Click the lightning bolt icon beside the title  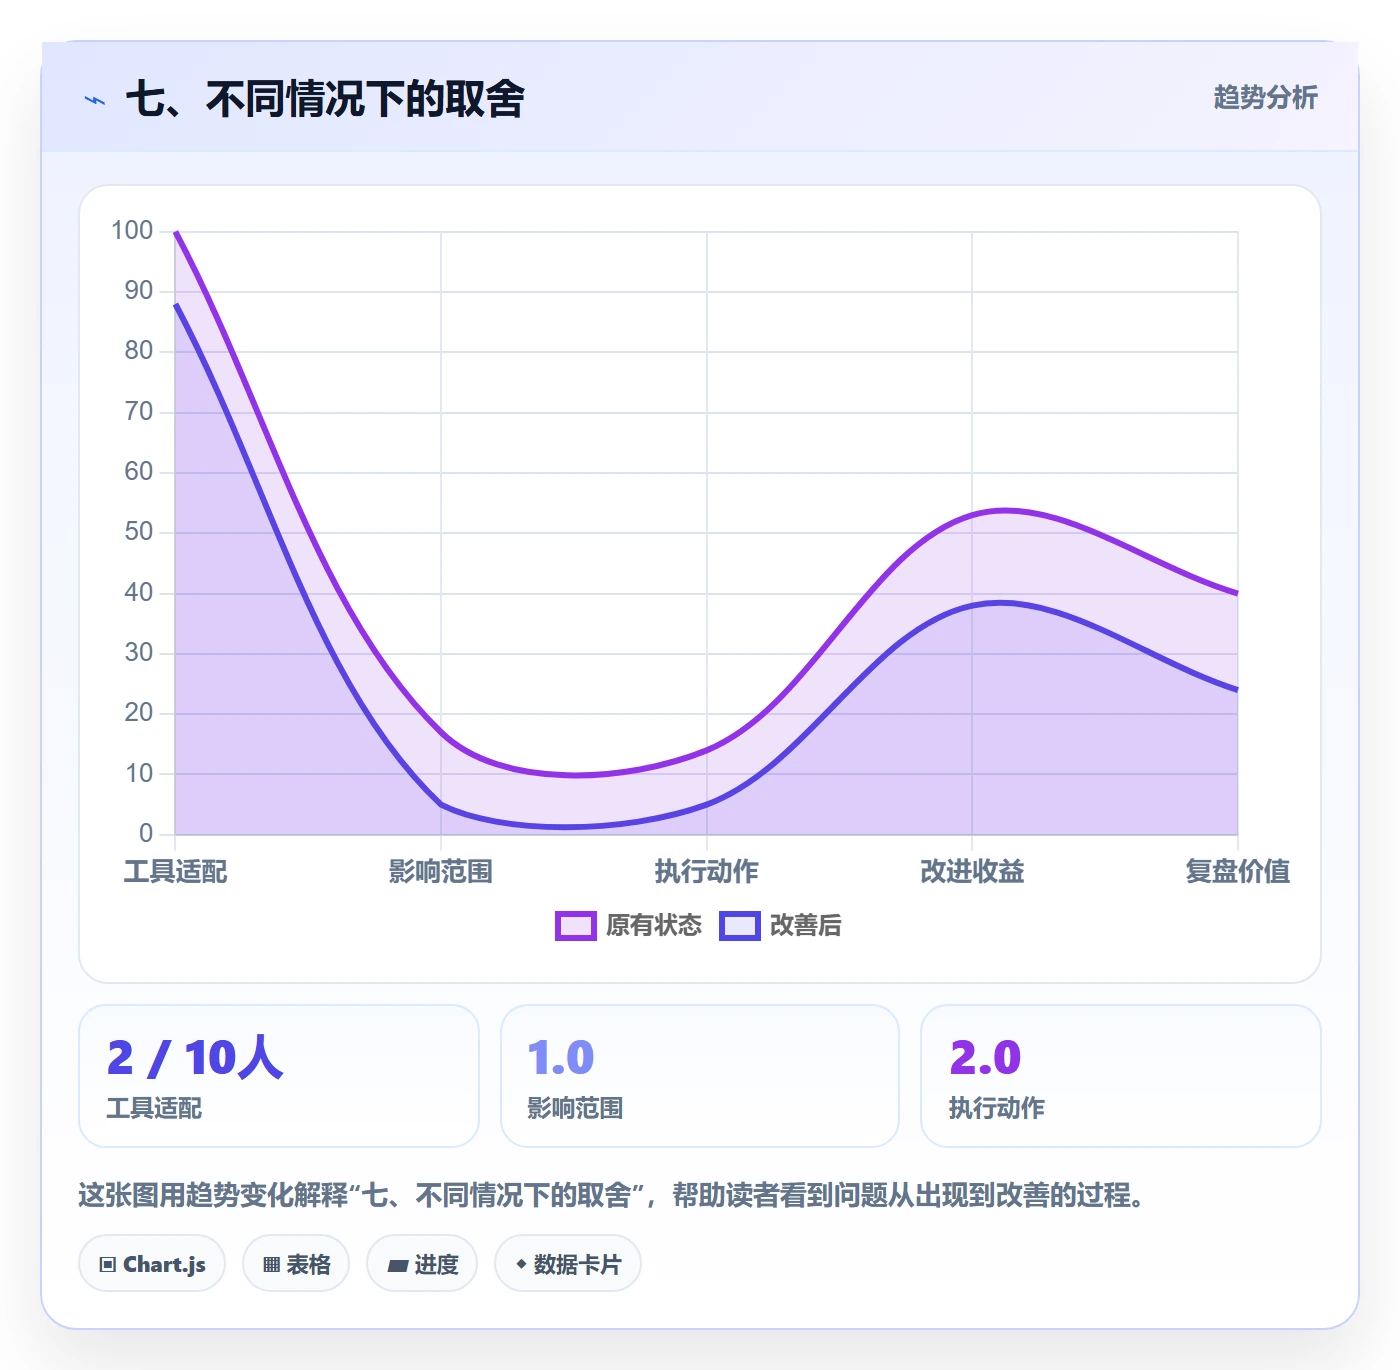point(95,100)
